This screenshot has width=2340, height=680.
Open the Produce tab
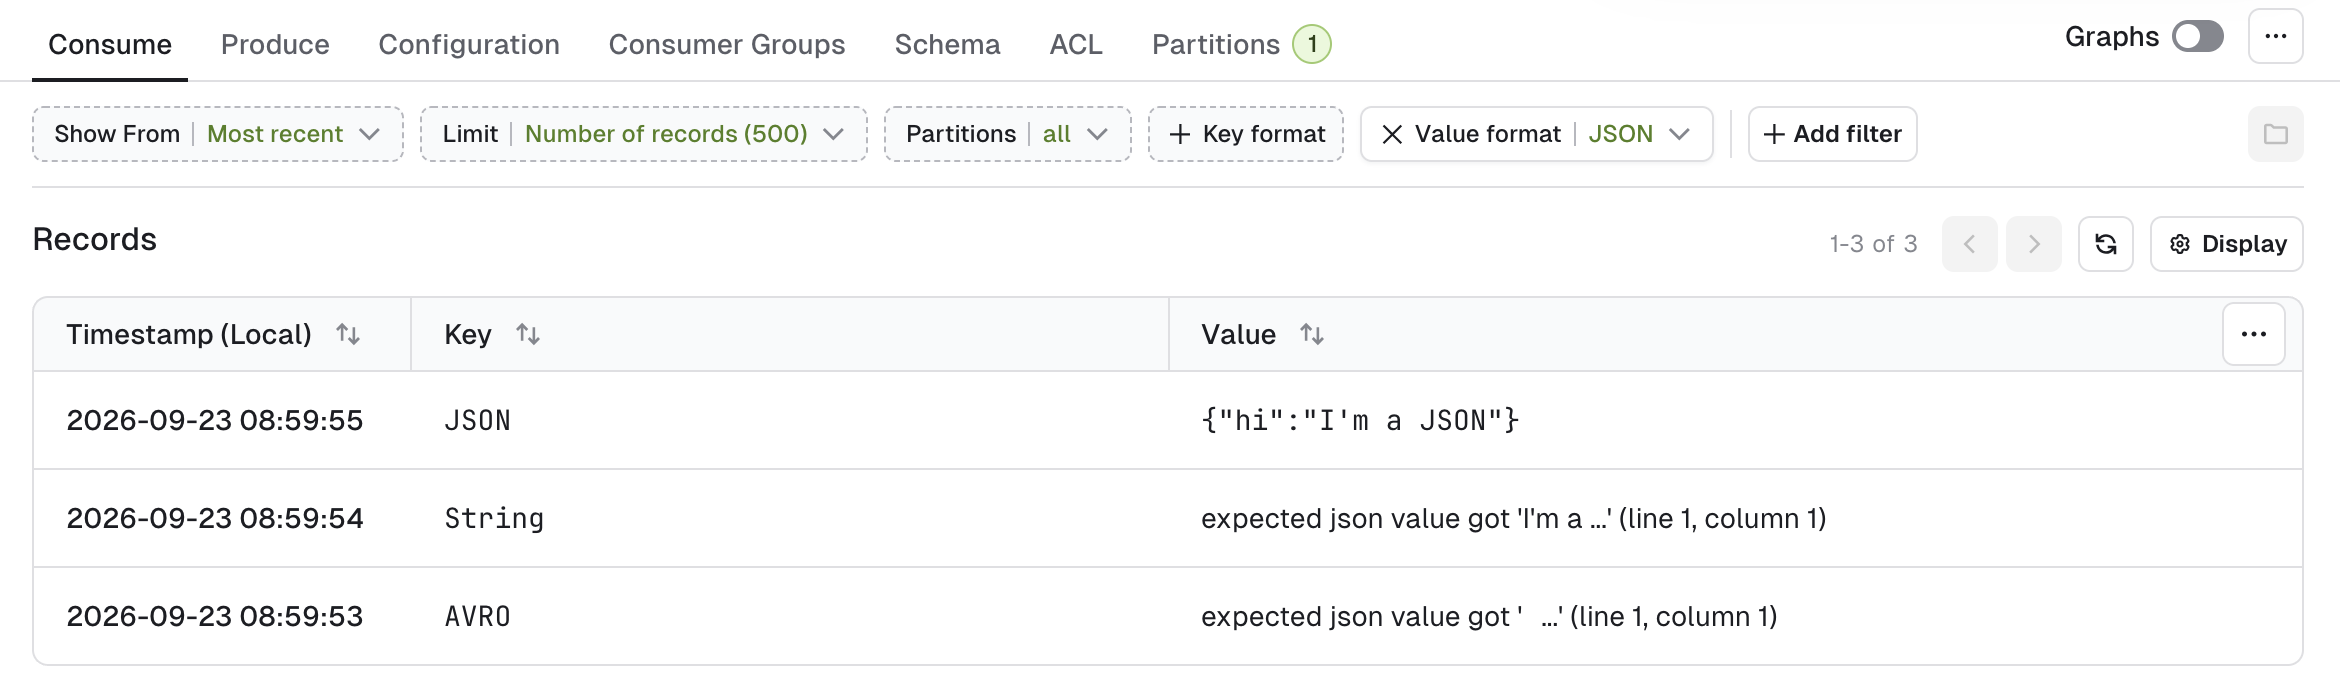(x=275, y=45)
